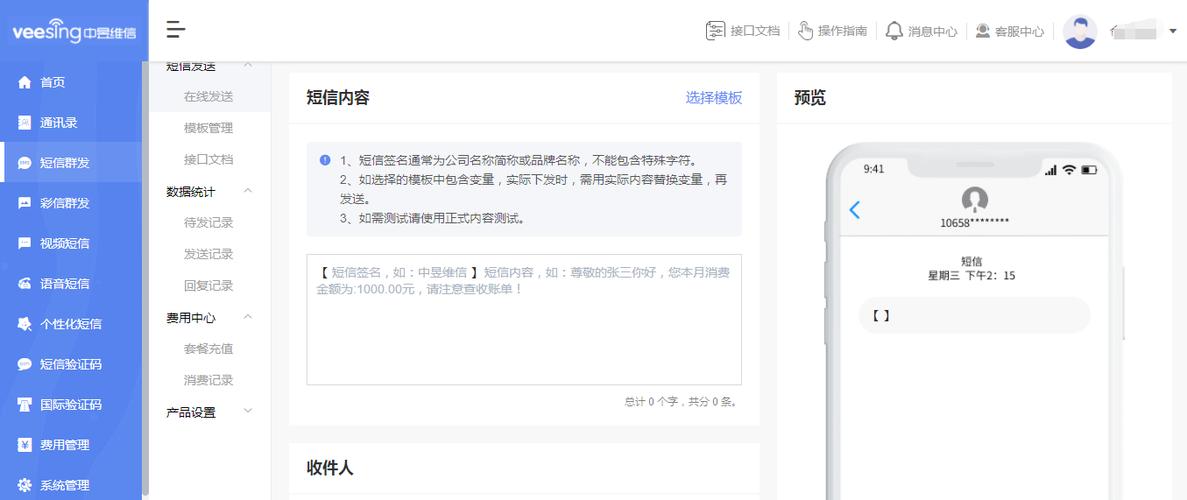Open 彩信群发 in the sidebar
1187x500 pixels.
(64, 203)
